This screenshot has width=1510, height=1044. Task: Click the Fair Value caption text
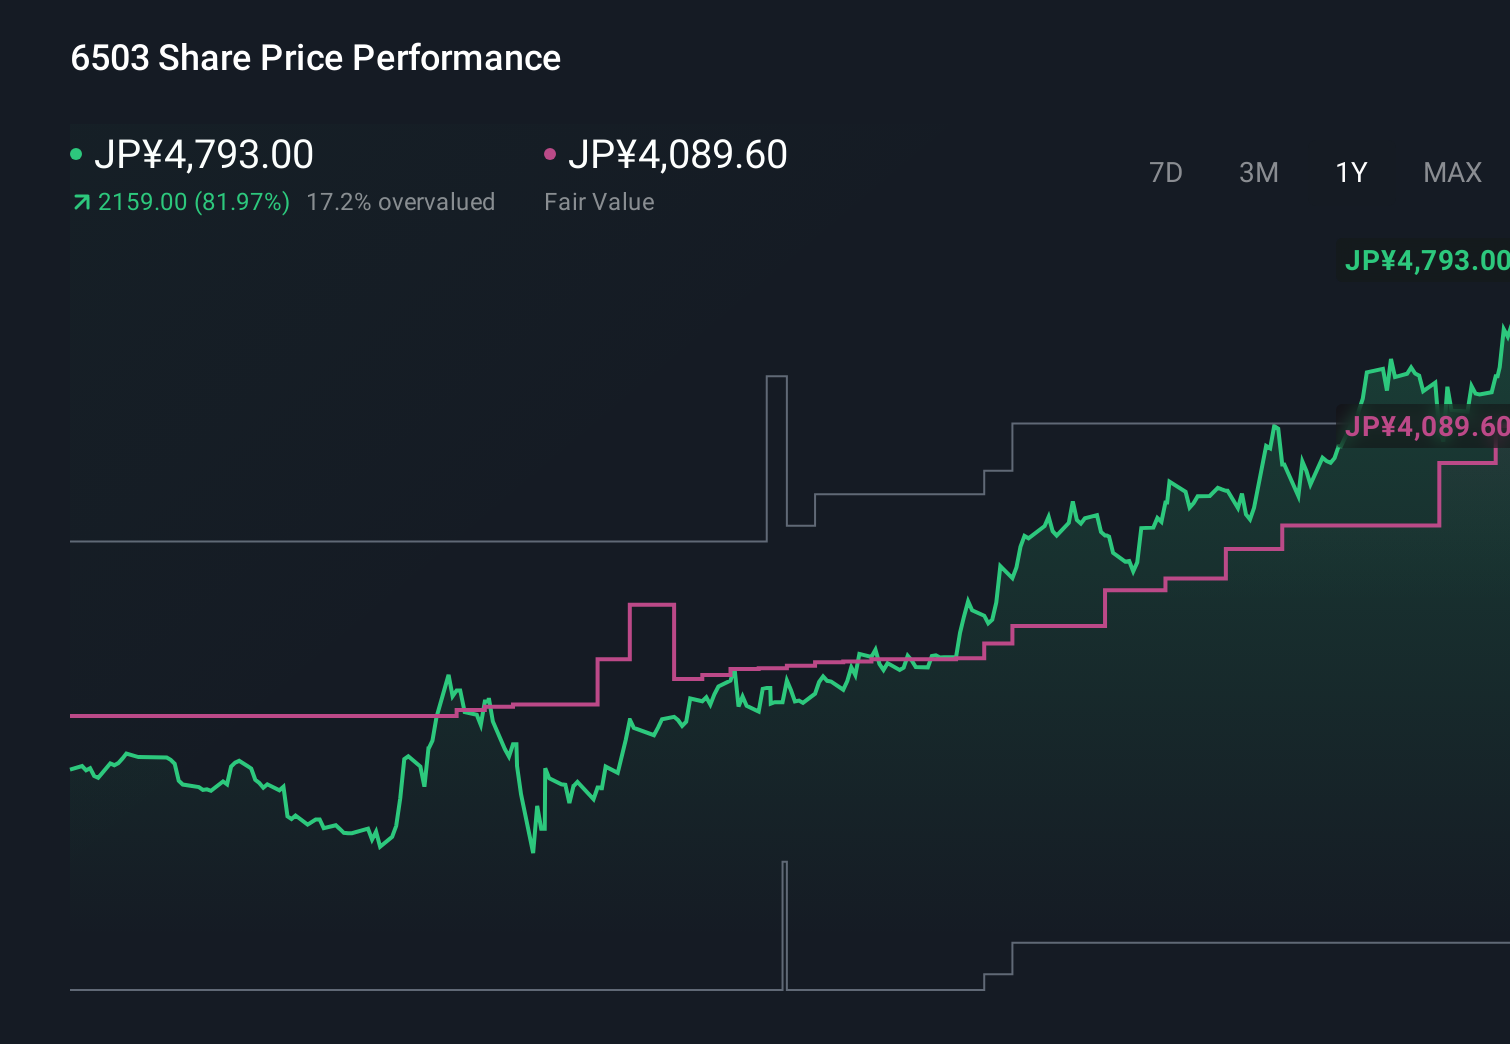pyautogui.click(x=599, y=201)
